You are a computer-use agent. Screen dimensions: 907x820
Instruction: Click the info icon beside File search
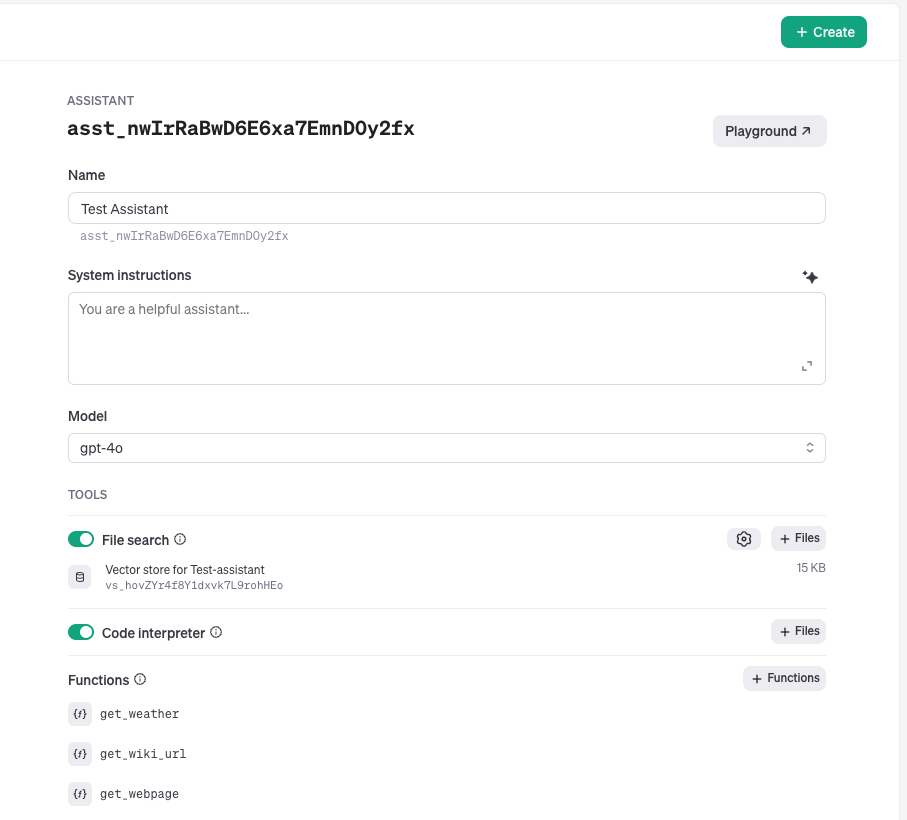pyautogui.click(x=180, y=539)
